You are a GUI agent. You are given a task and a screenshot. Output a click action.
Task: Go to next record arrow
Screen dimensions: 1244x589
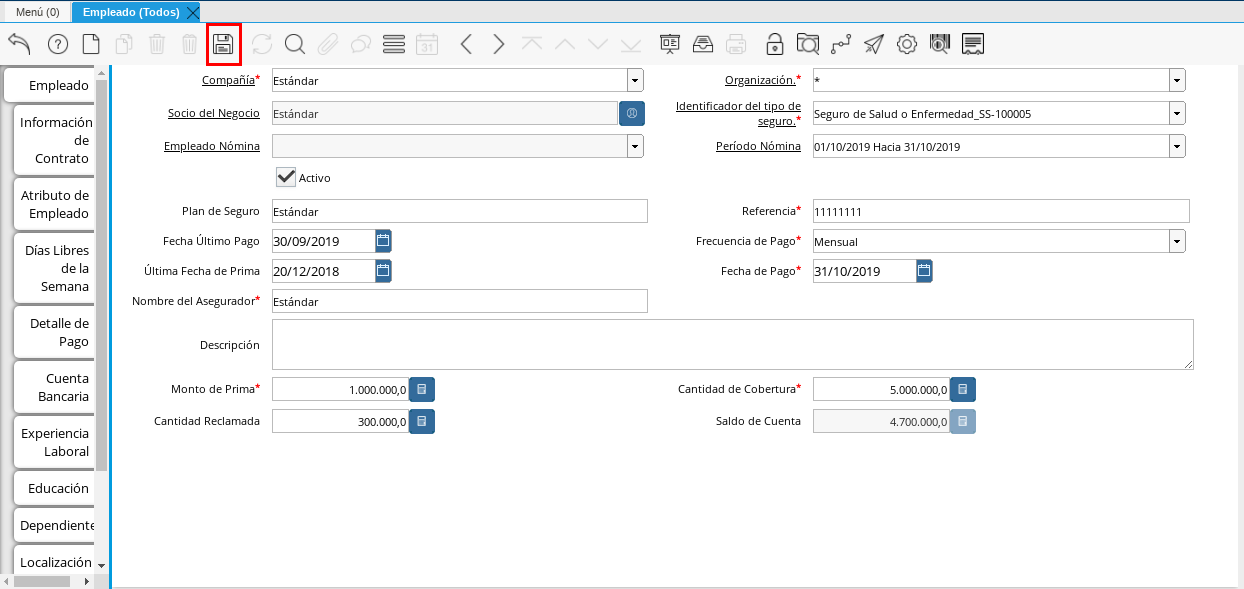point(499,44)
